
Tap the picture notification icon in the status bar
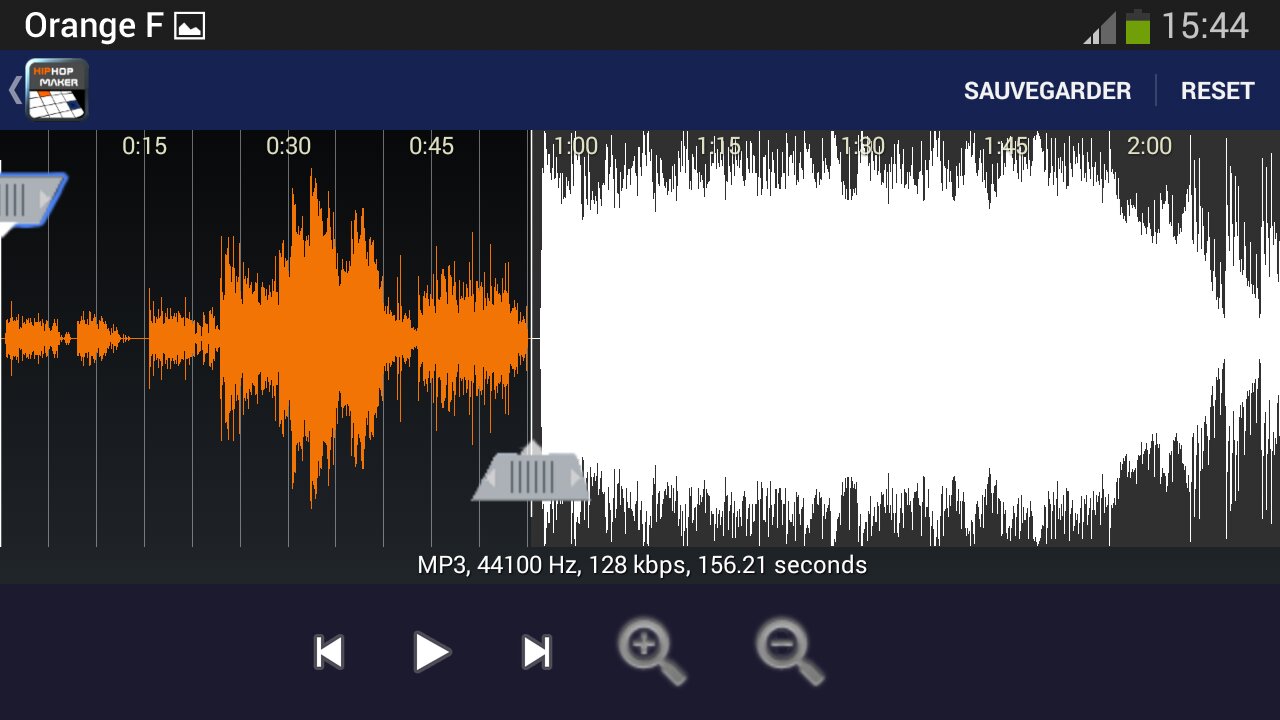pos(190,27)
